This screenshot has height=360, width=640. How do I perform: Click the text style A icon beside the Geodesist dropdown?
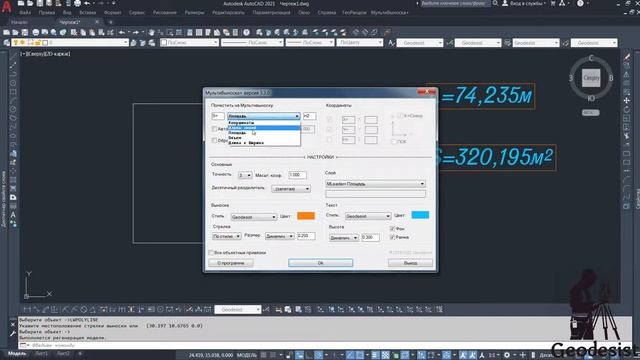(391, 42)
